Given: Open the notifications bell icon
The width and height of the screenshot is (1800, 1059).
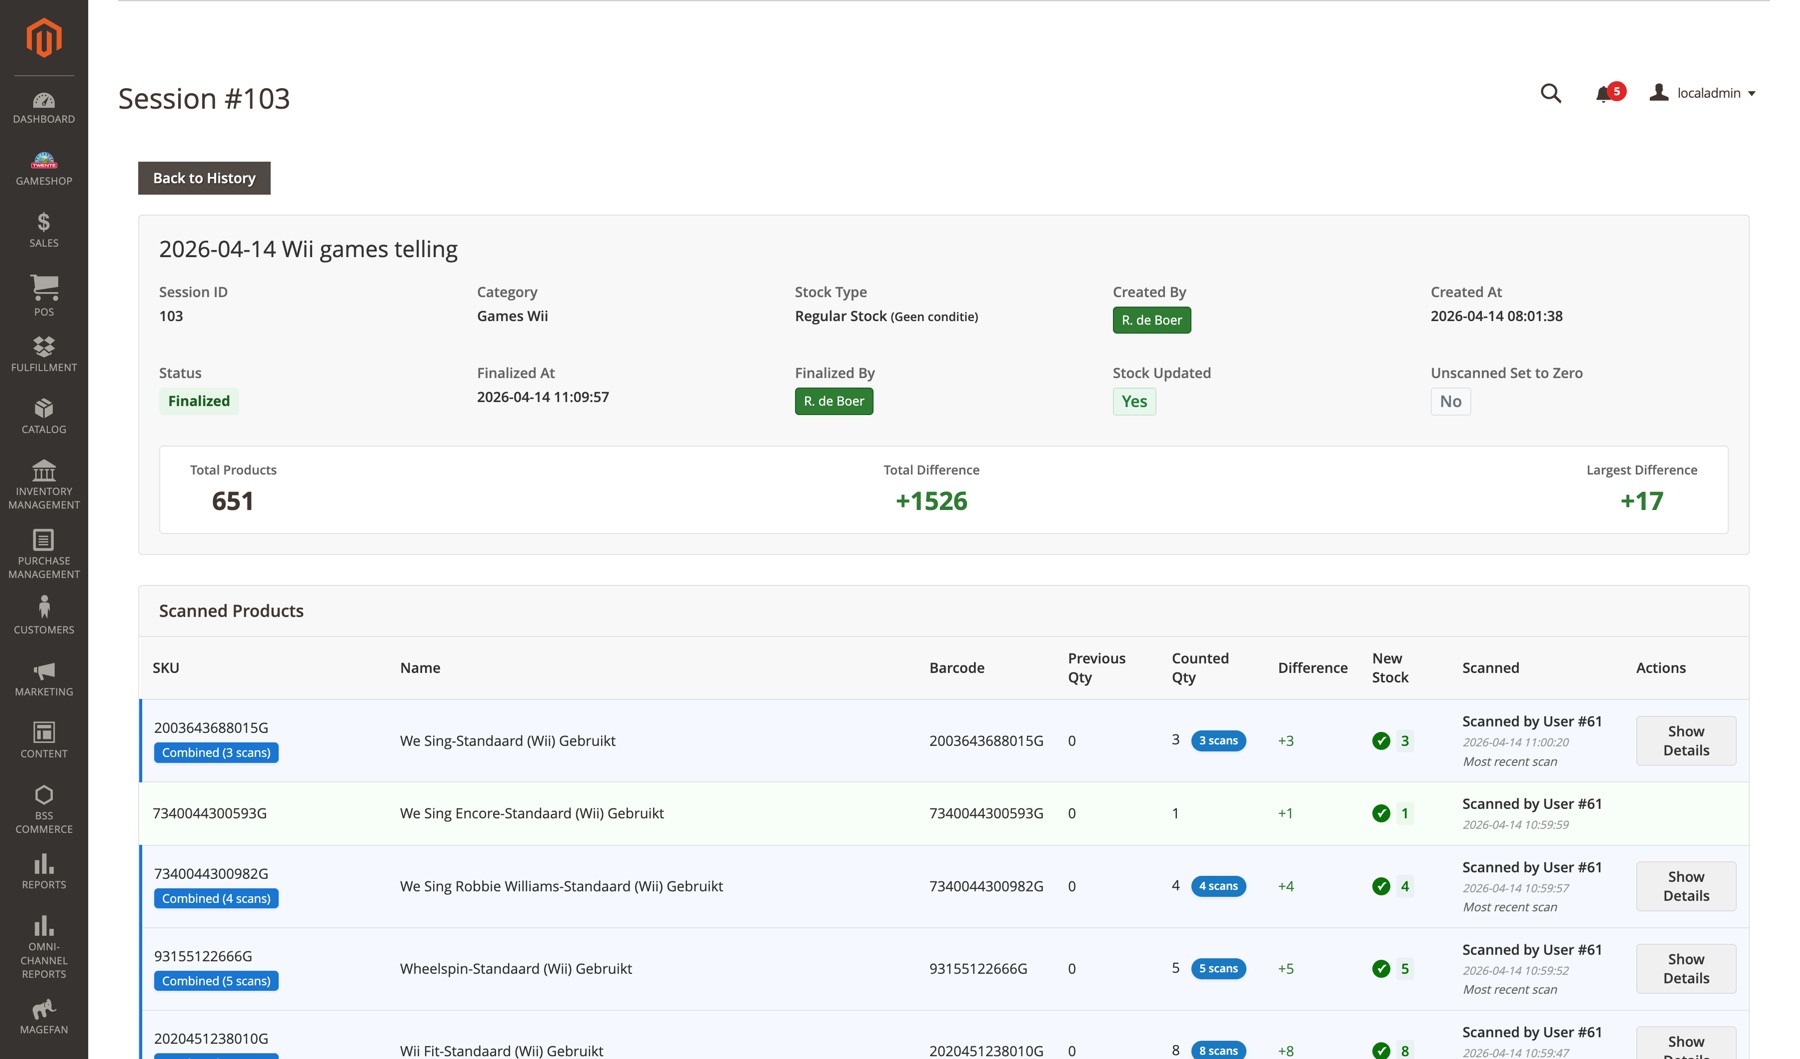Looking at the screenshot, I should (1604, 94).
